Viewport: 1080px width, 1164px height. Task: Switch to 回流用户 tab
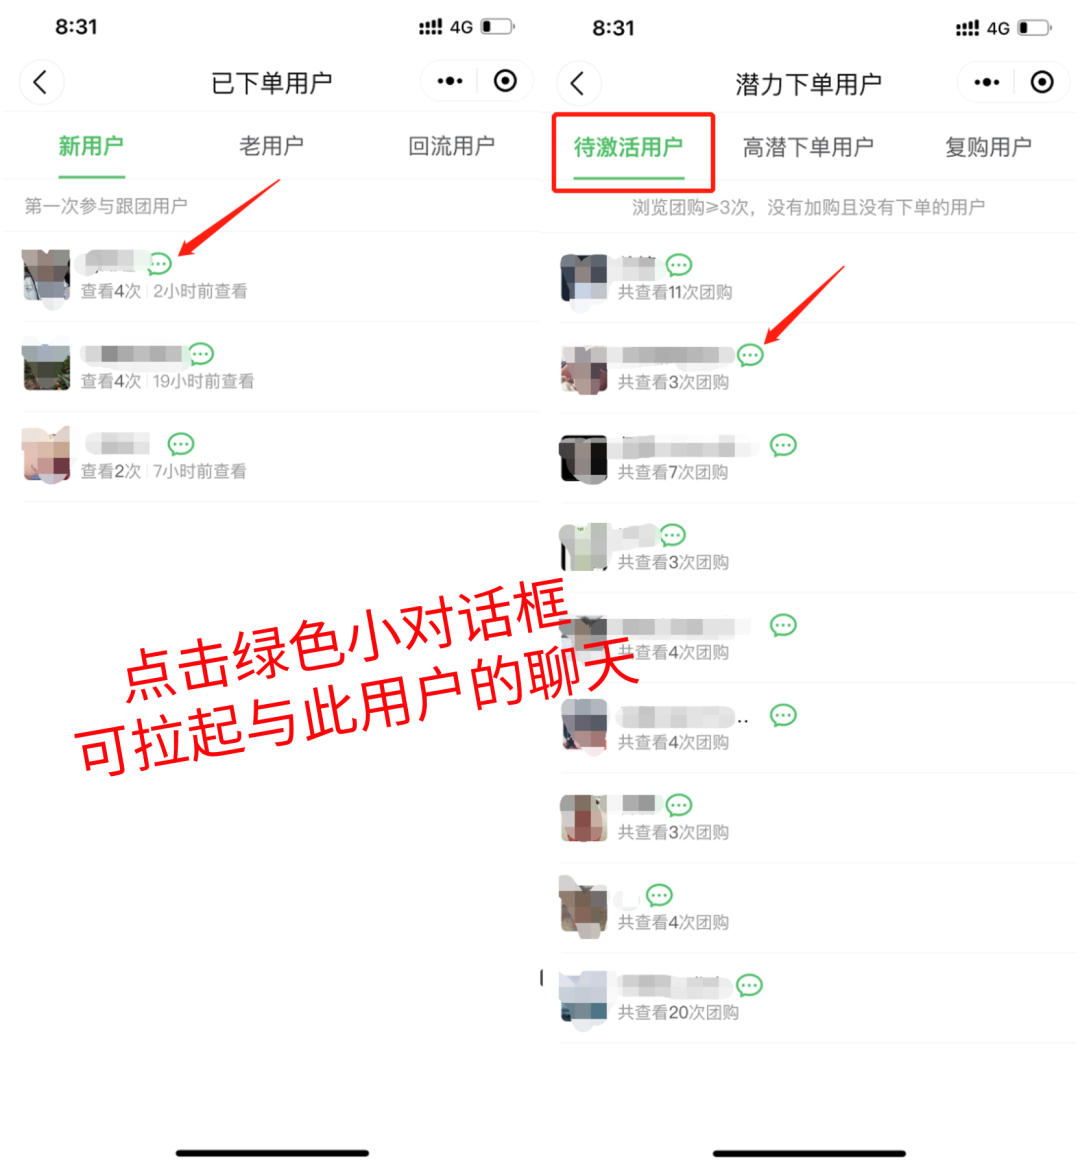pyautogui.click(x=451, y=146)
